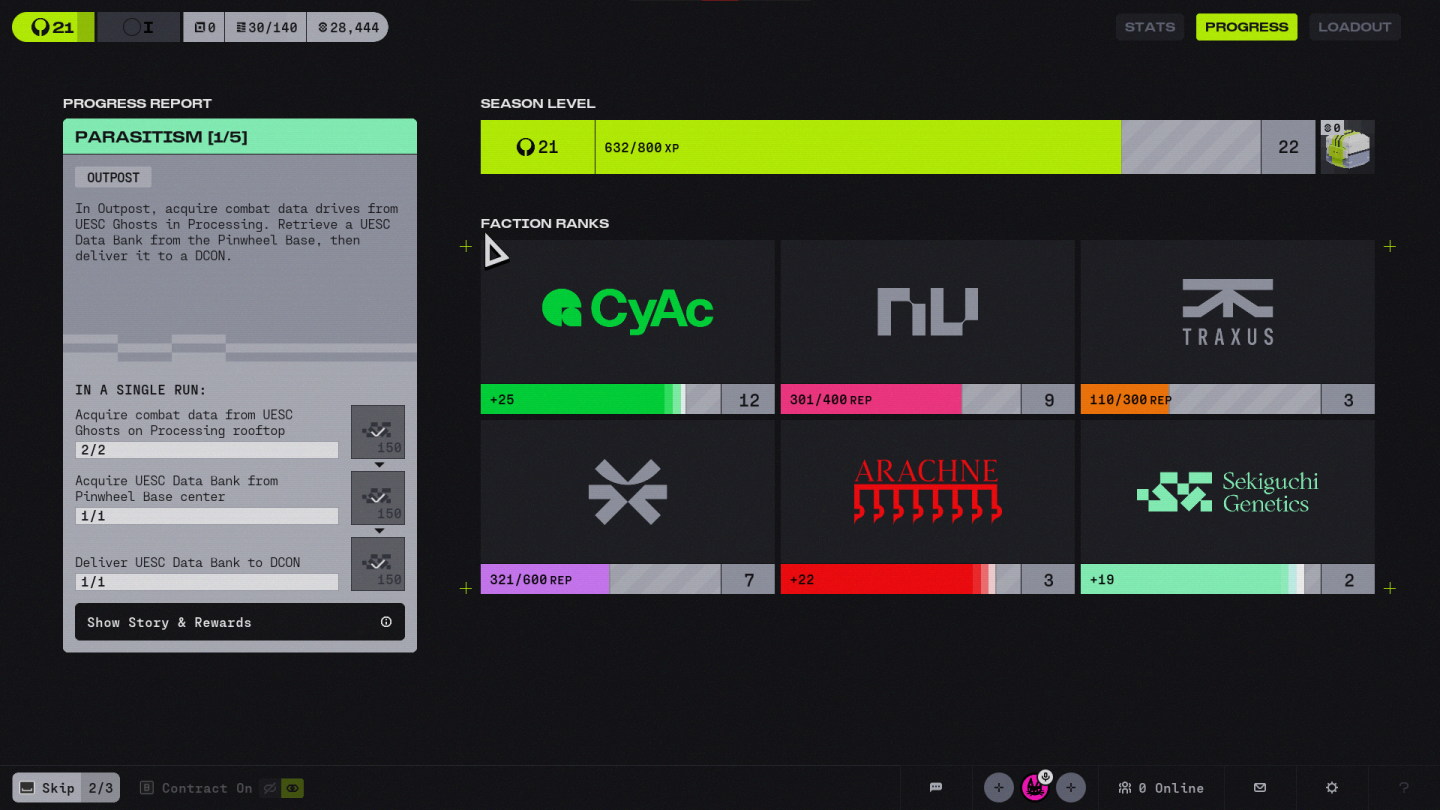
Task: Click arrow below the combat data reward icon
Action: pos(379,465)
